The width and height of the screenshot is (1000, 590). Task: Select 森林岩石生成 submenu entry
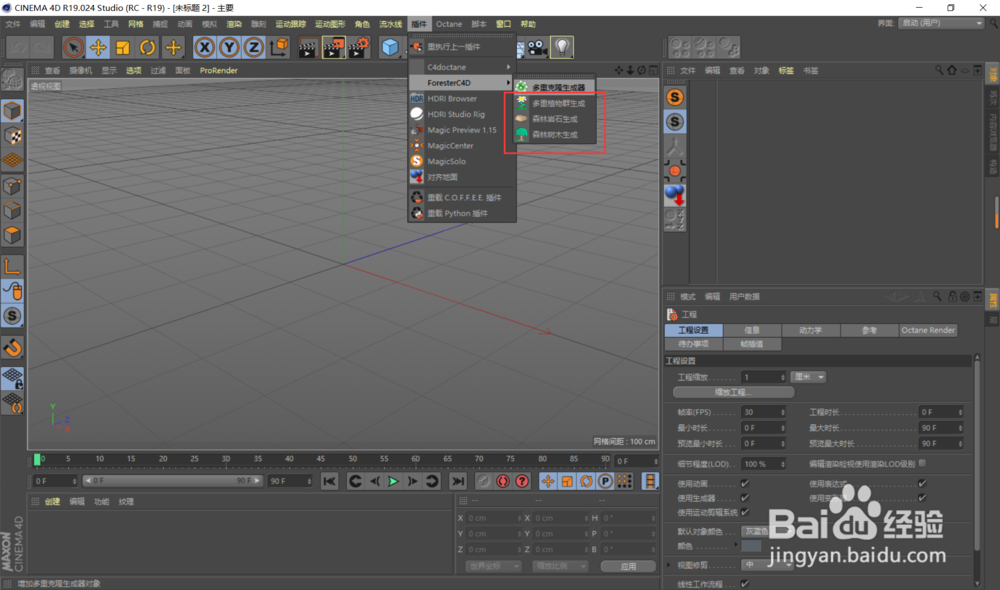pyautogui.click(x=555, y=119)
